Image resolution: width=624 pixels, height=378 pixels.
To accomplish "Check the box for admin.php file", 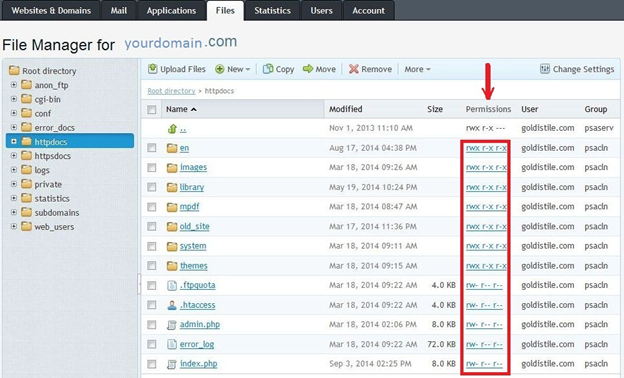I will click(x=152, y=325).
